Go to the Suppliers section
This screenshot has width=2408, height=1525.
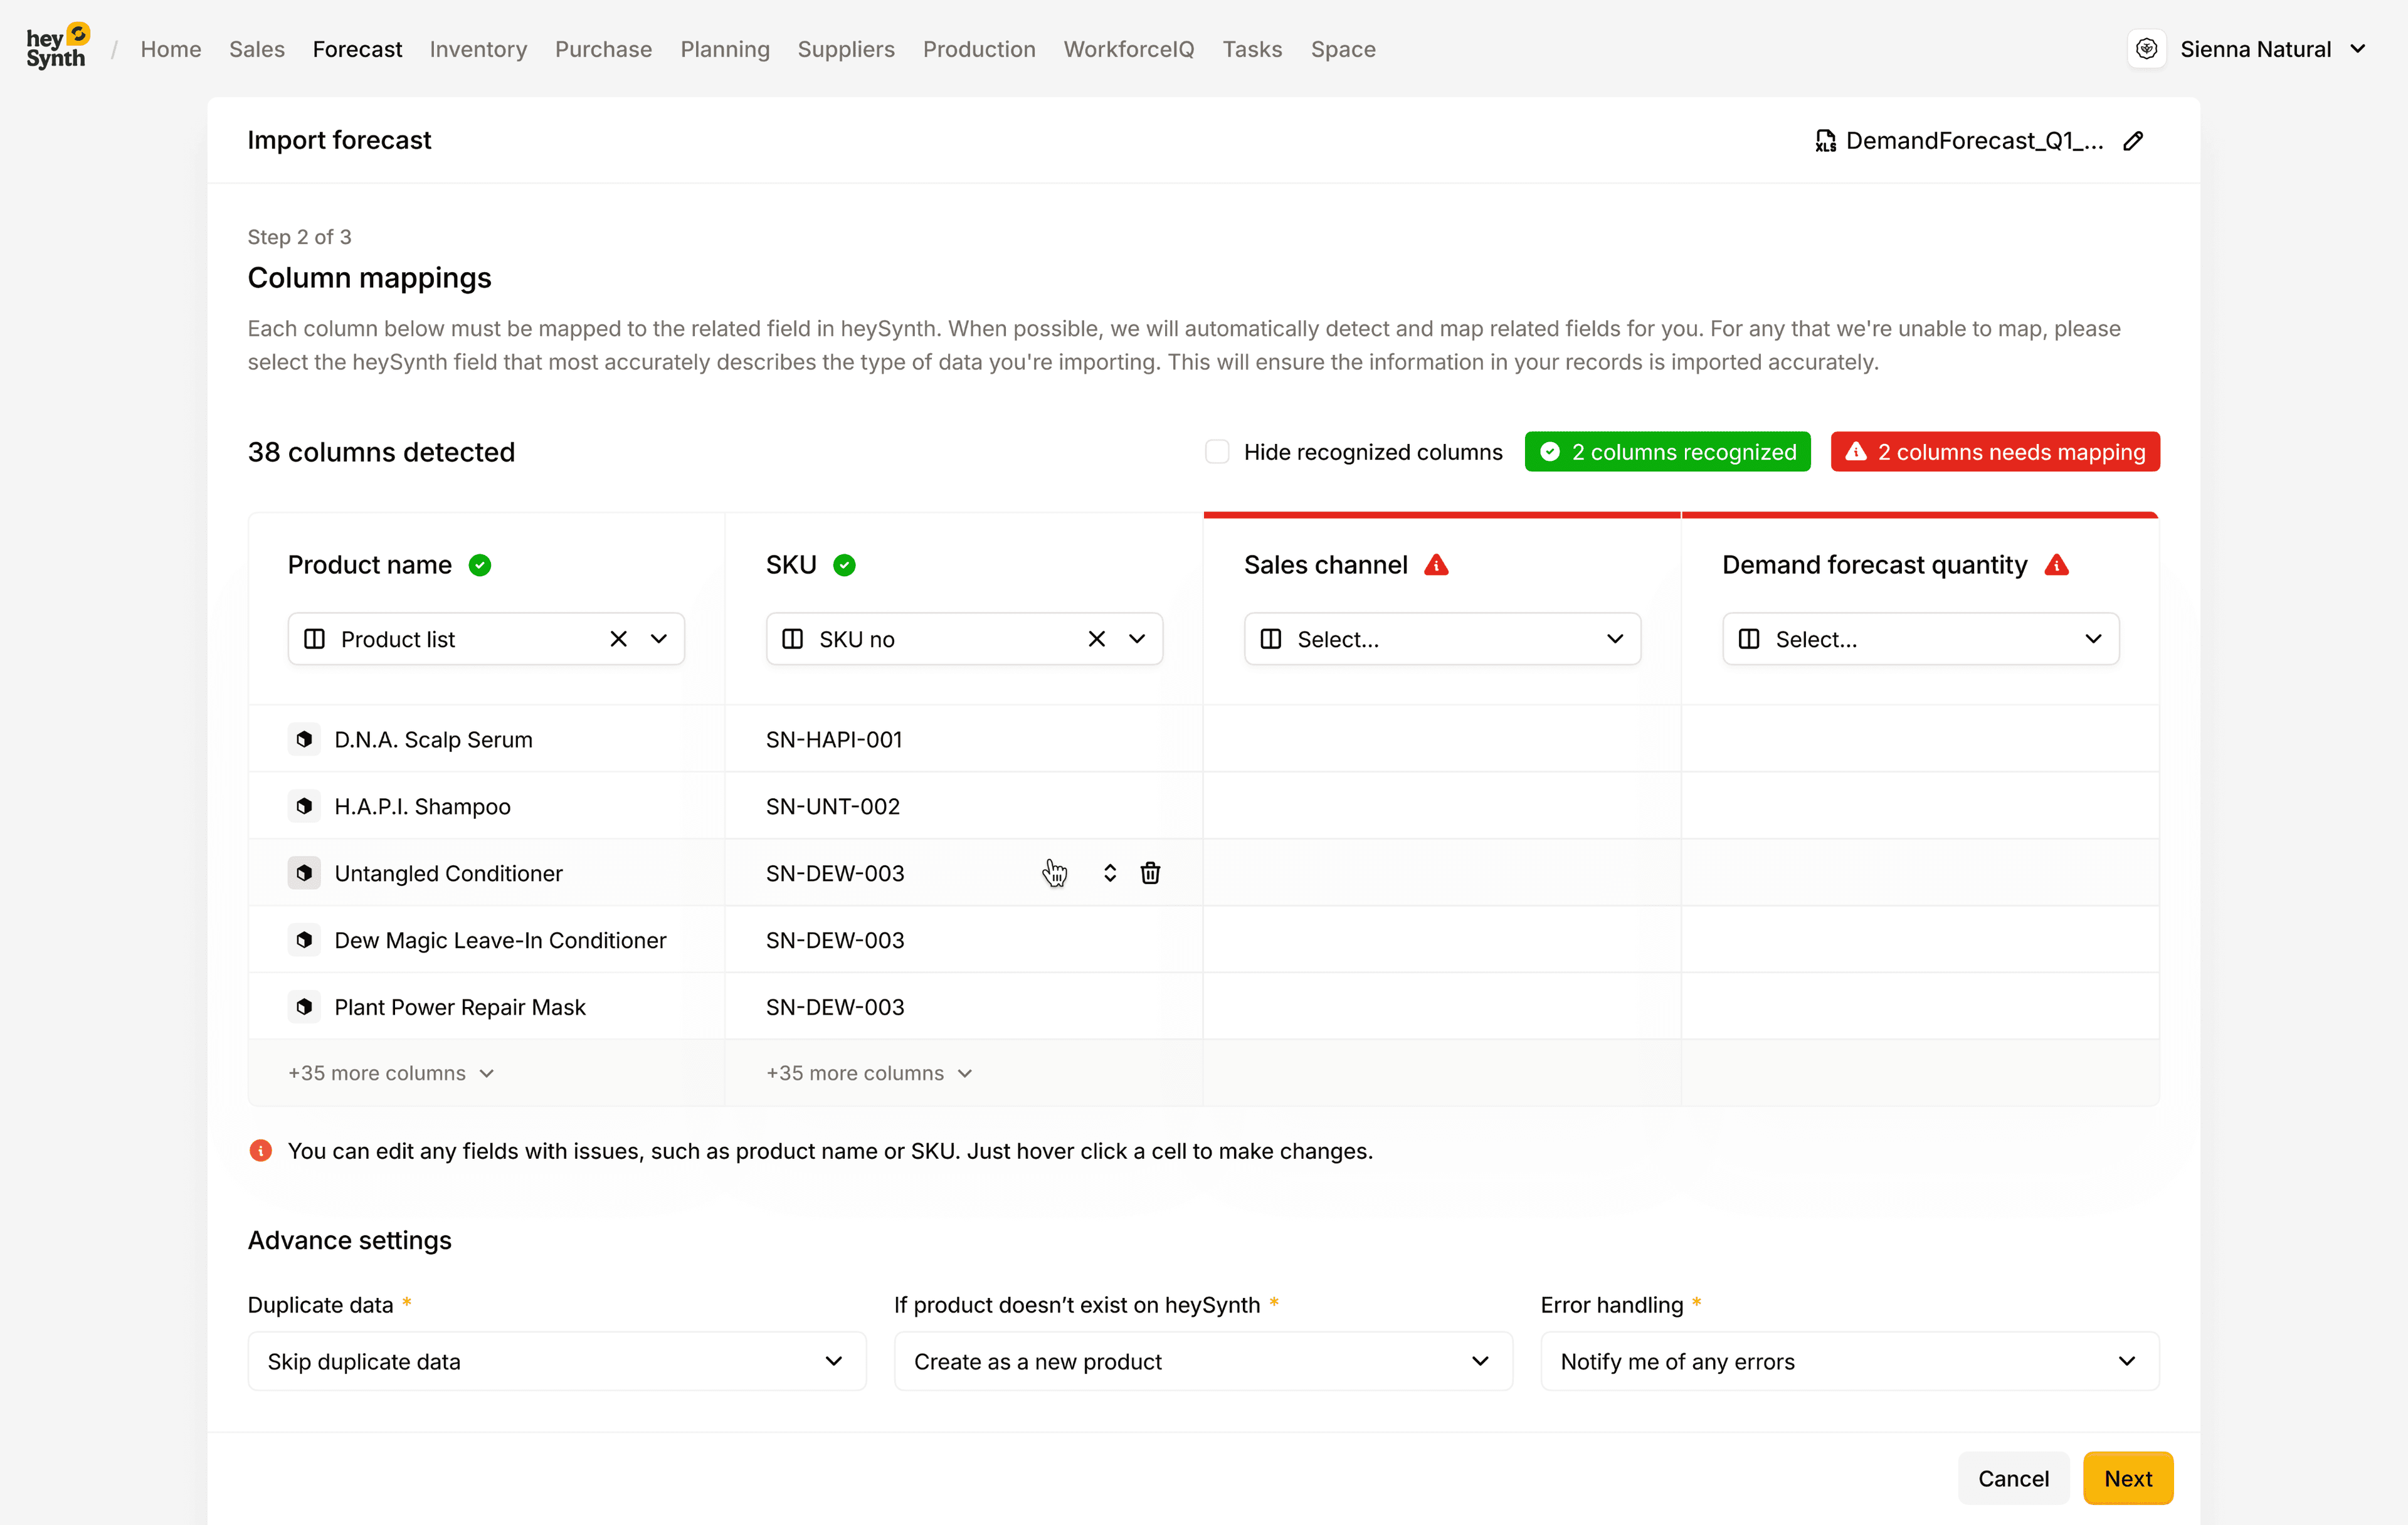point(845,49)
